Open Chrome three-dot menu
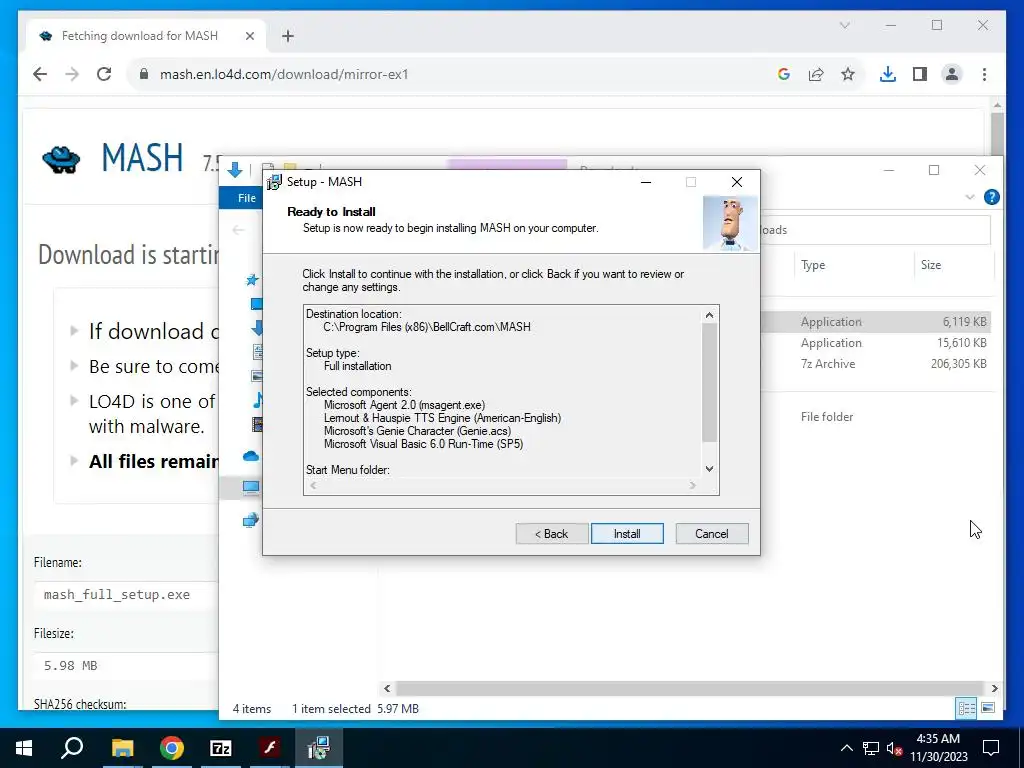Viewport: 1024px width, 768px height. coord(984,74)
